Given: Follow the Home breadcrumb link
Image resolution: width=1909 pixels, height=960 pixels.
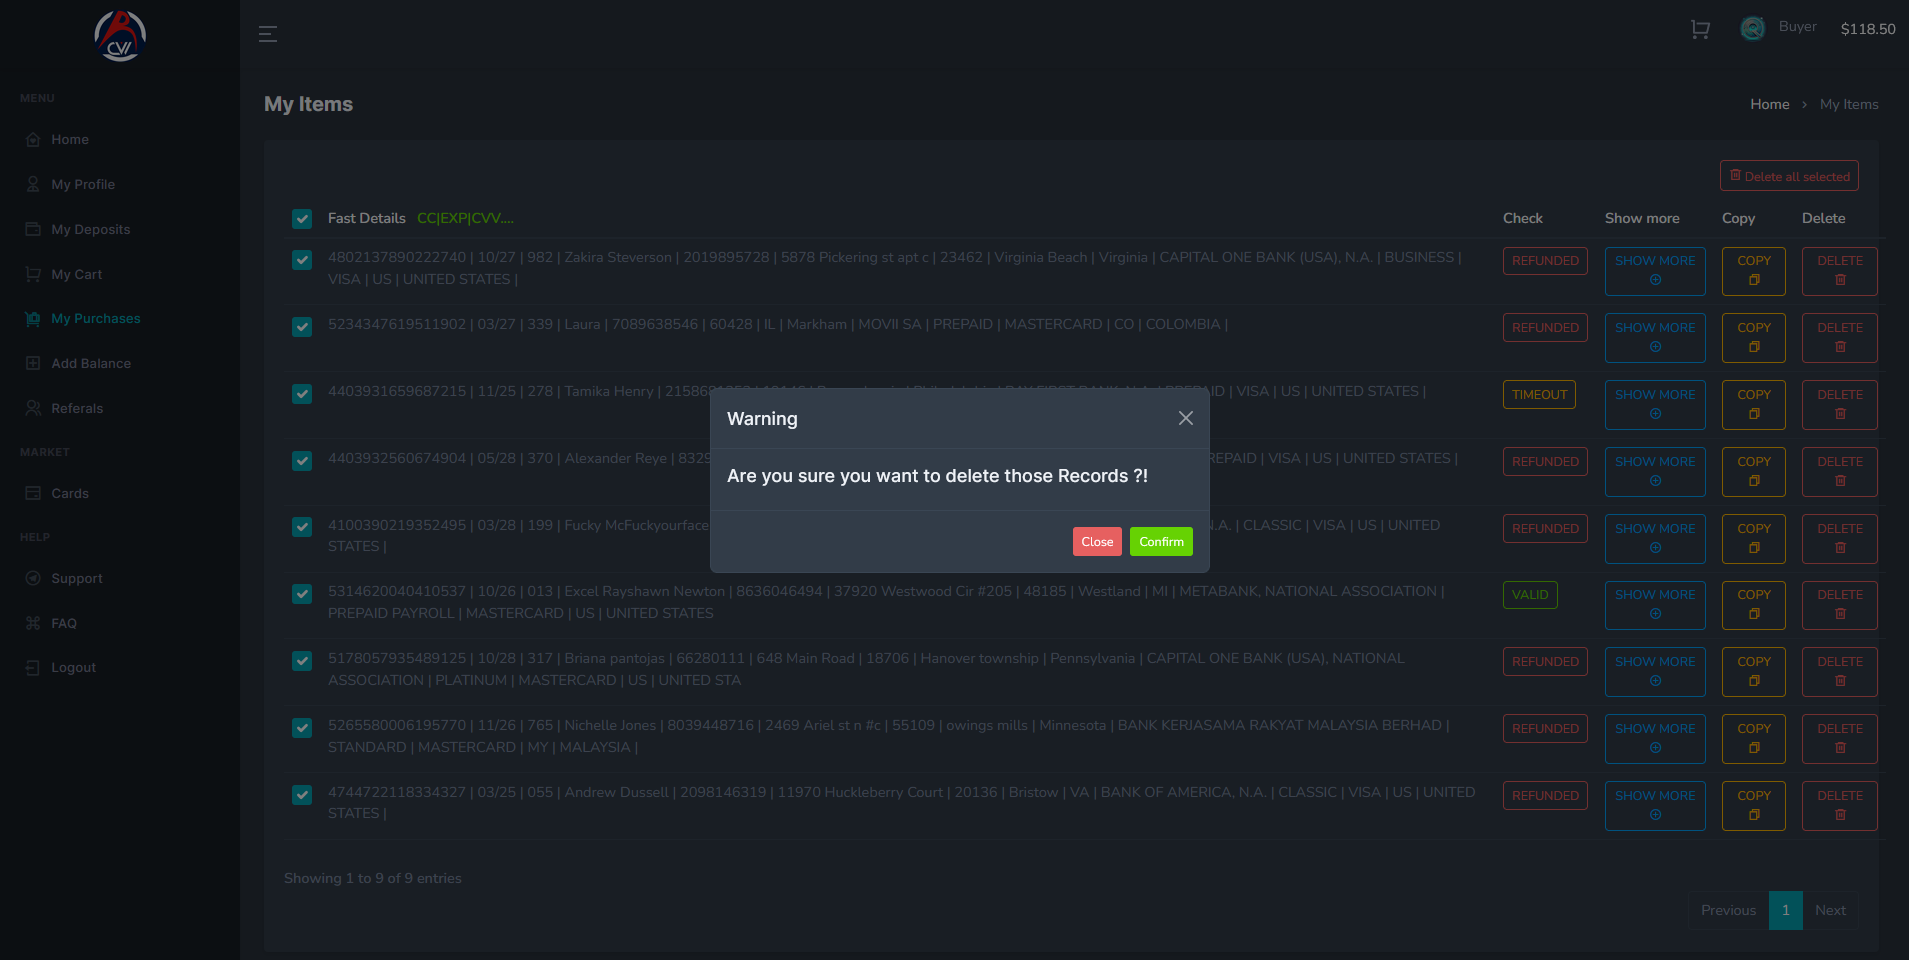Looking at the screenshot, I should [1770, 104].
